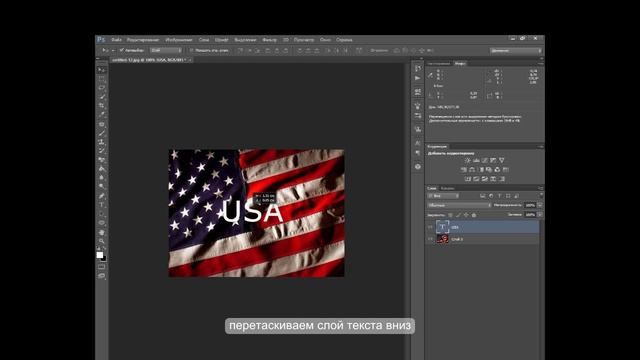Screen dimensions: 640x360
Task: Click the foreground color swatch
Action: coord(100,255)
